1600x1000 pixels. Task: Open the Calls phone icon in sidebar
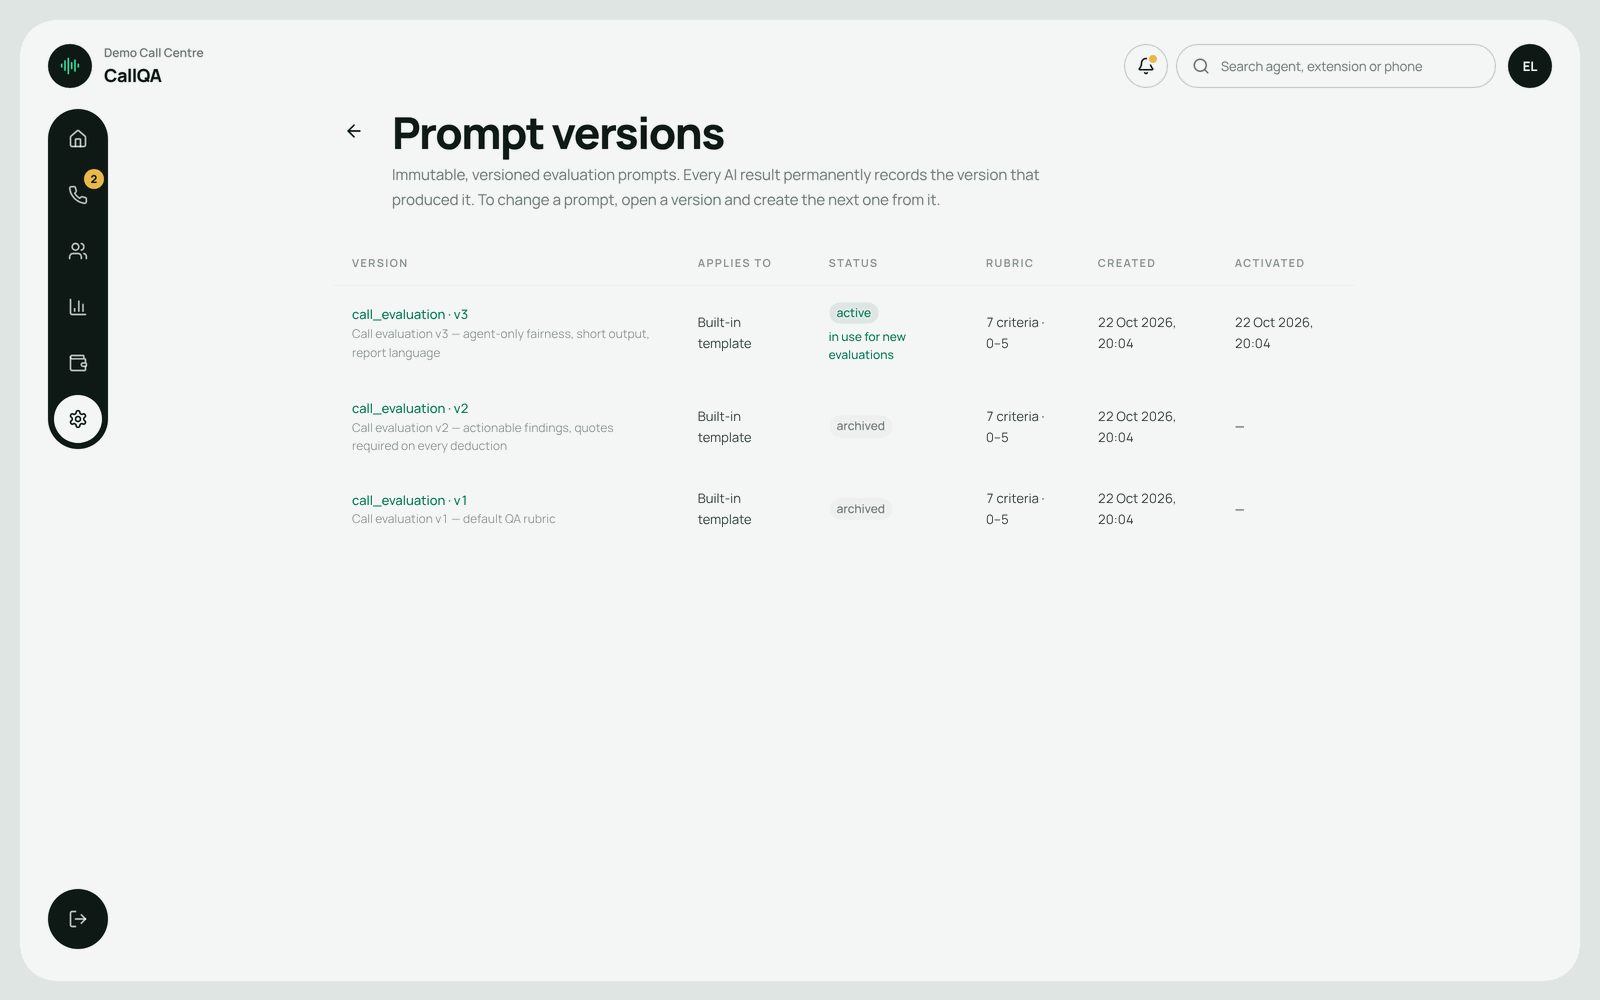78,195
